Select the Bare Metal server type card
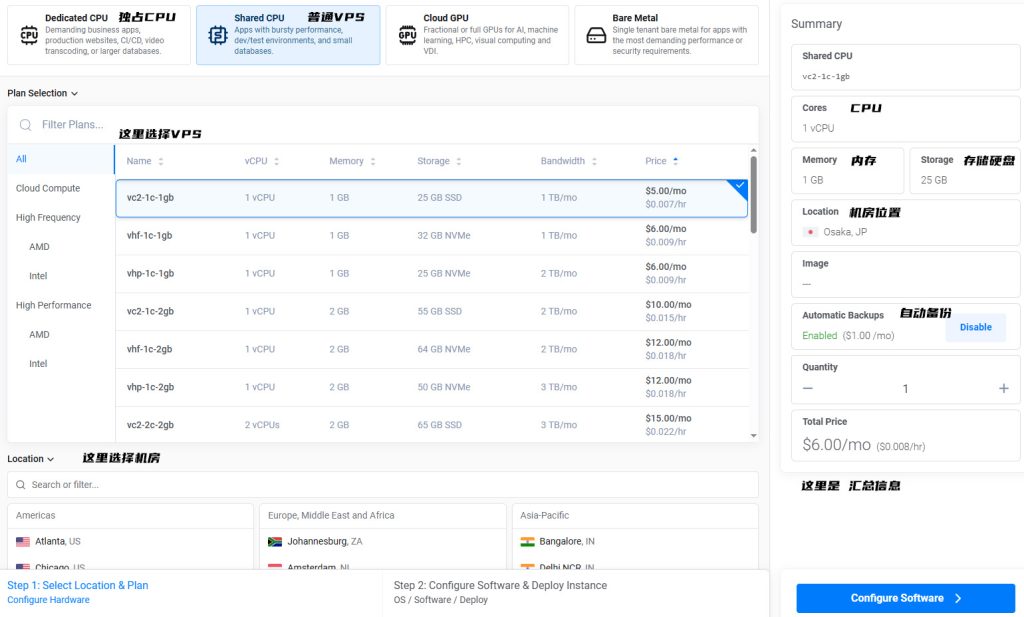Screen dimensions: 1024x617 pyautogui.click(x=666, y=35)
